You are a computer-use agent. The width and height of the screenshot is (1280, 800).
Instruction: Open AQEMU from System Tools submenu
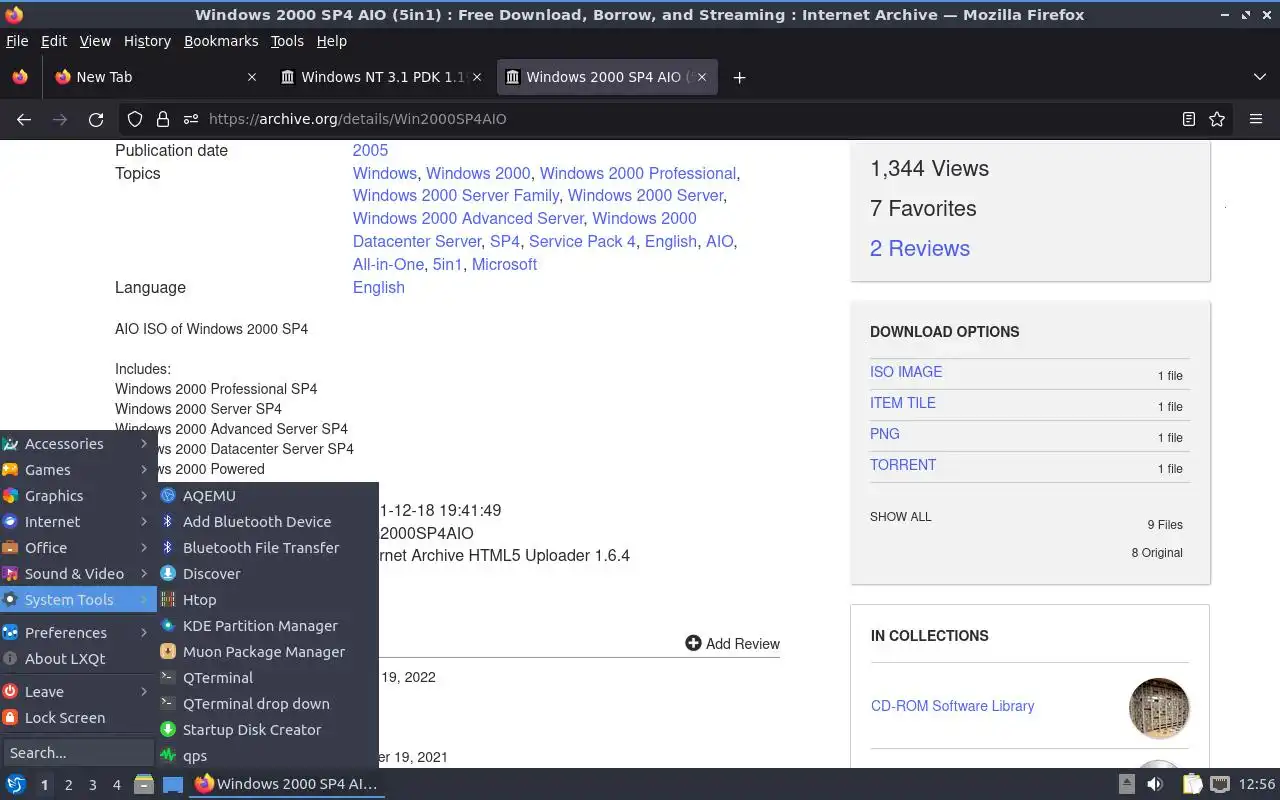[x=266, y=495]
